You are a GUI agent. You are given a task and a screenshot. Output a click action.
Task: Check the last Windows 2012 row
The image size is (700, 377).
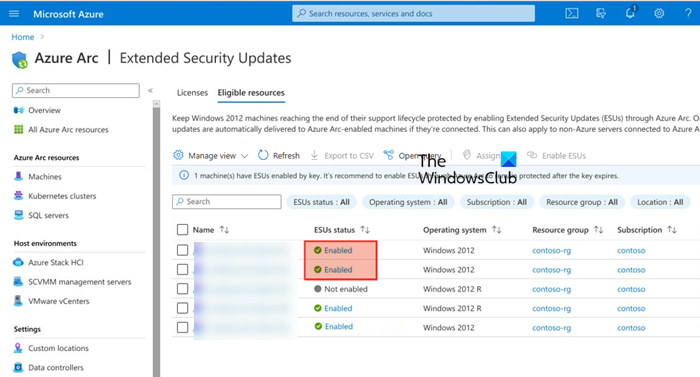tap(182, 327)
